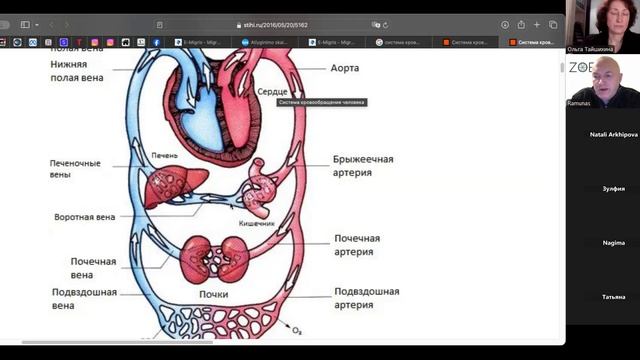Open the infinity logo pinned tab
640x360 pixels.
coord(33,42)
